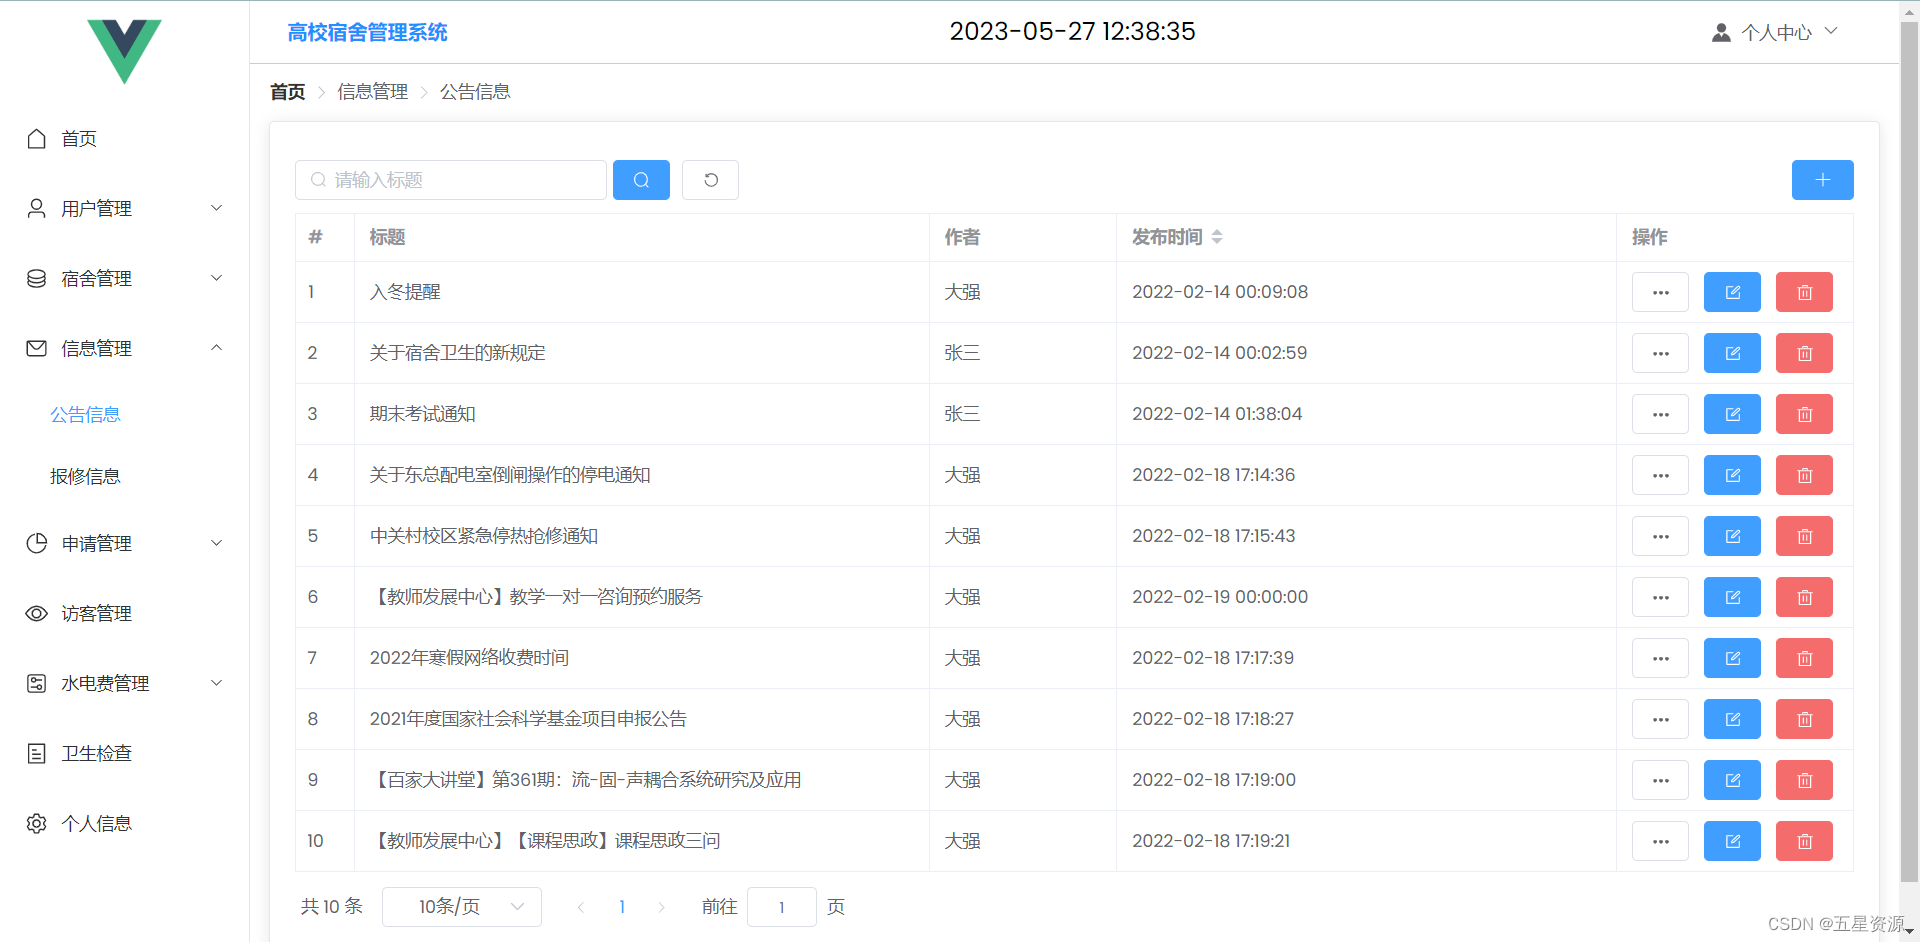1920x942 pixels.
Task: Click the blue search magnifier button
Action: point(641,180)
